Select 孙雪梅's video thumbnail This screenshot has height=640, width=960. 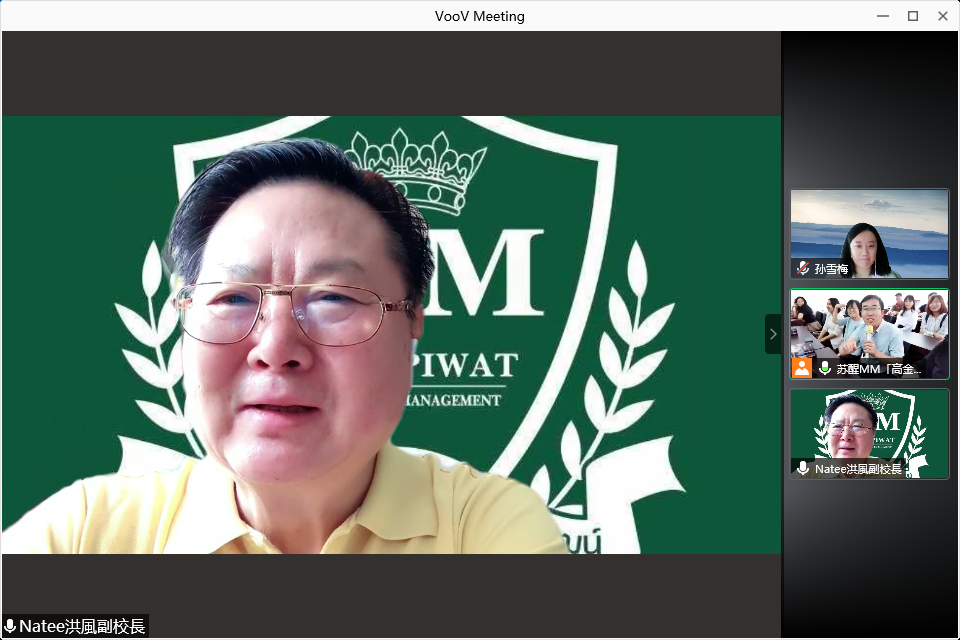[x=869, y=234]
